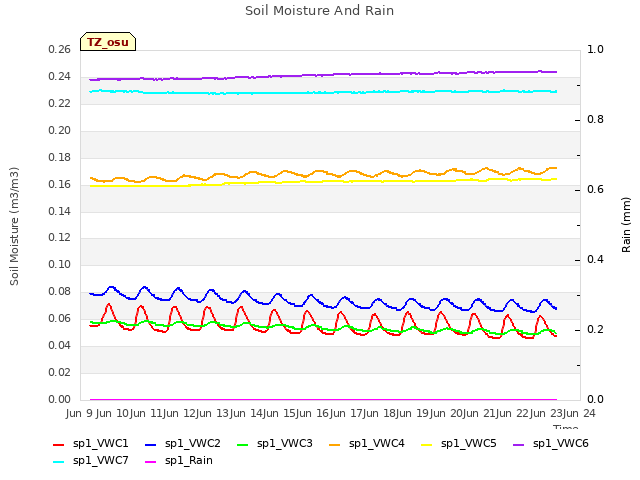Click the Jun 24 x-axis tick label
The width and height of the screenshot is (640, 480).
580,413
